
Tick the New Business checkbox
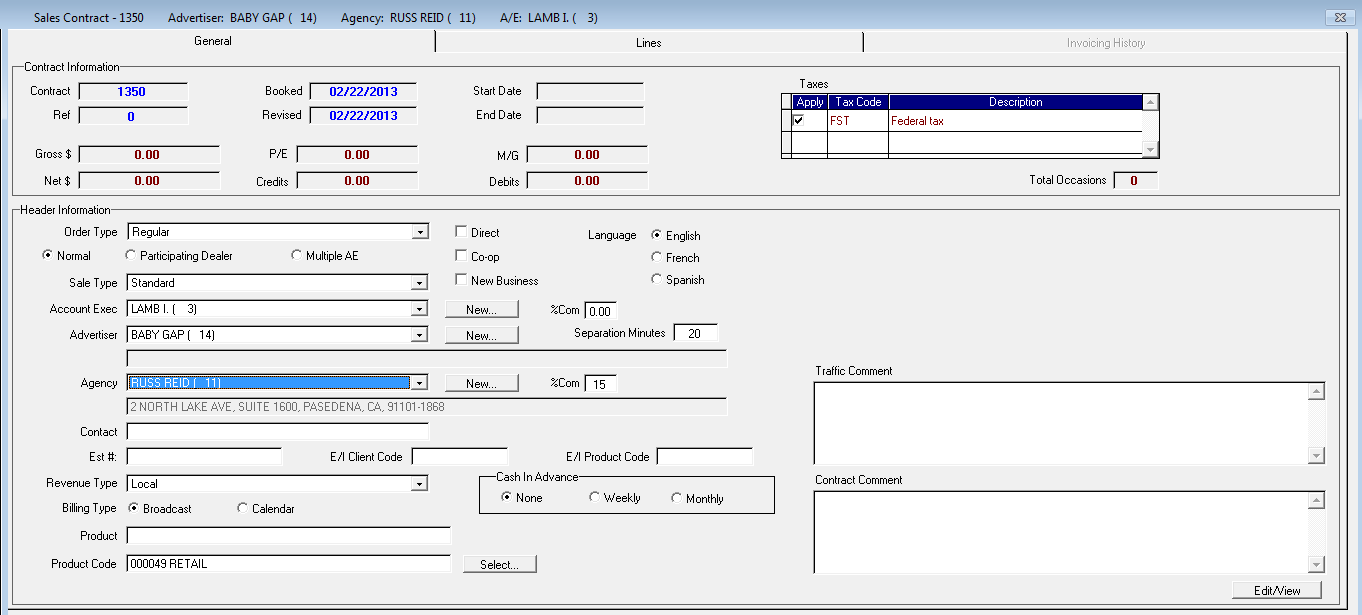461,280
